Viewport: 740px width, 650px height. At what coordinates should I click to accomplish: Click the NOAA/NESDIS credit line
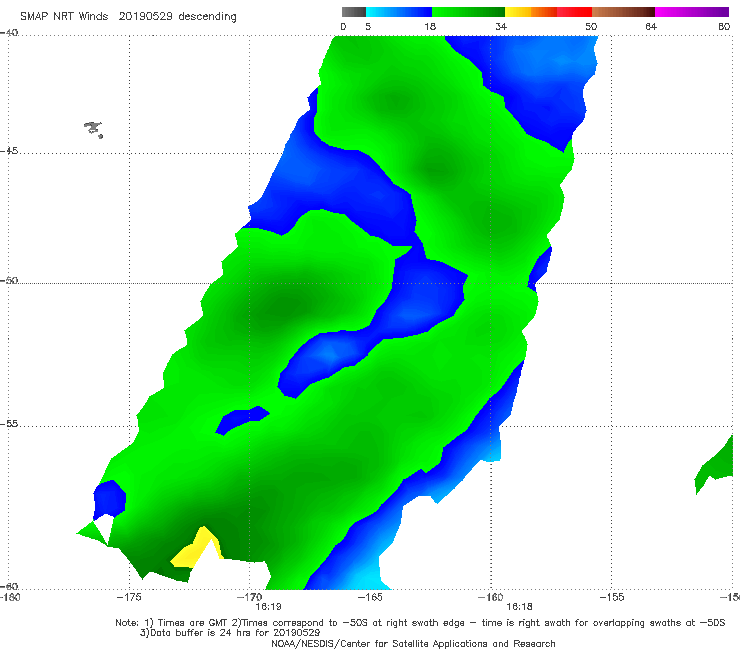click(x=413, y=643)
